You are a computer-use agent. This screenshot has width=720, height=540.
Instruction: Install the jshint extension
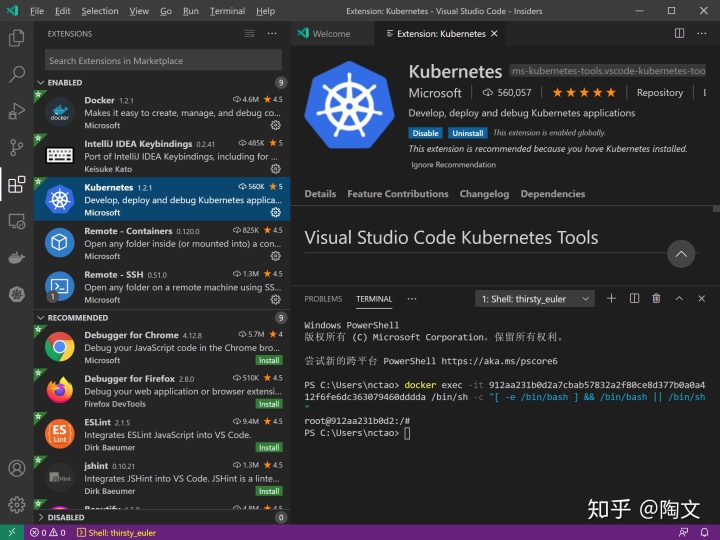coord(269,491)
